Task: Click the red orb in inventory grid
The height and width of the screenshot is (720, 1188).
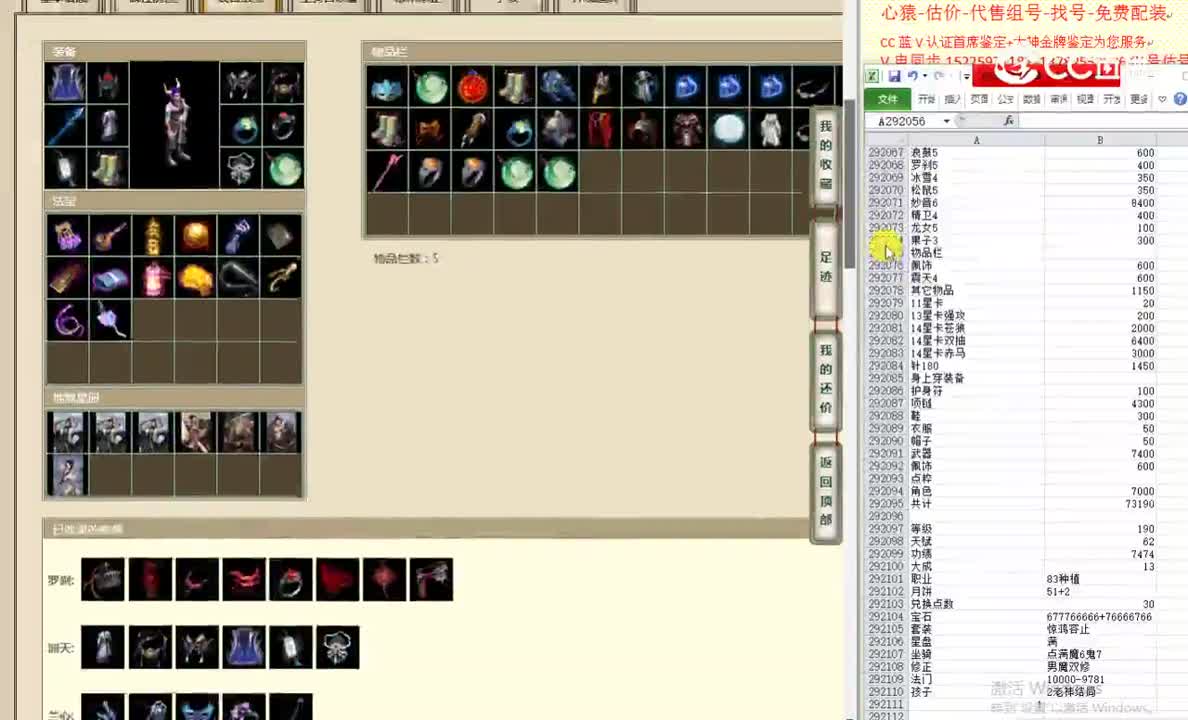Action: [474, 87]
